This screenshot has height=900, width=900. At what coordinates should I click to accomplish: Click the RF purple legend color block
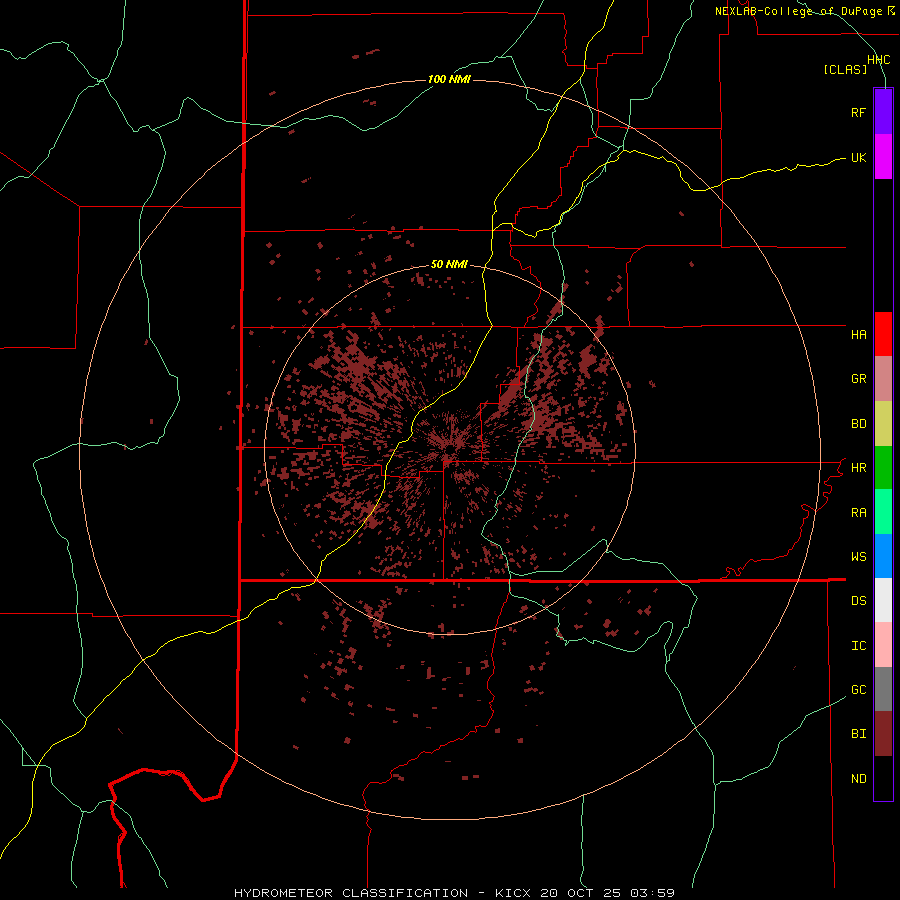(883, 112)
